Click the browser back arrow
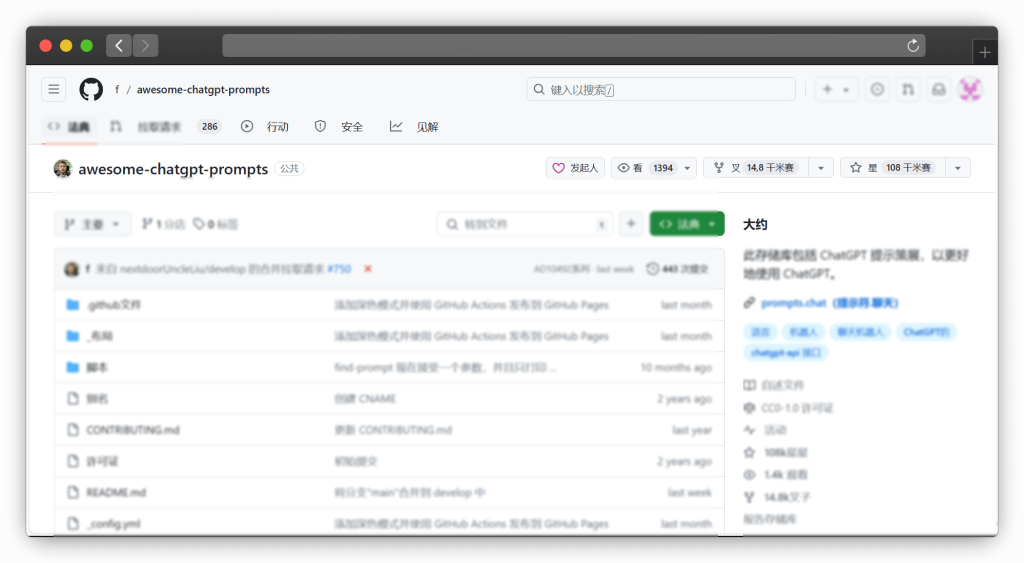Viewport: 1024px width, 563px height. tap(119, 45)
